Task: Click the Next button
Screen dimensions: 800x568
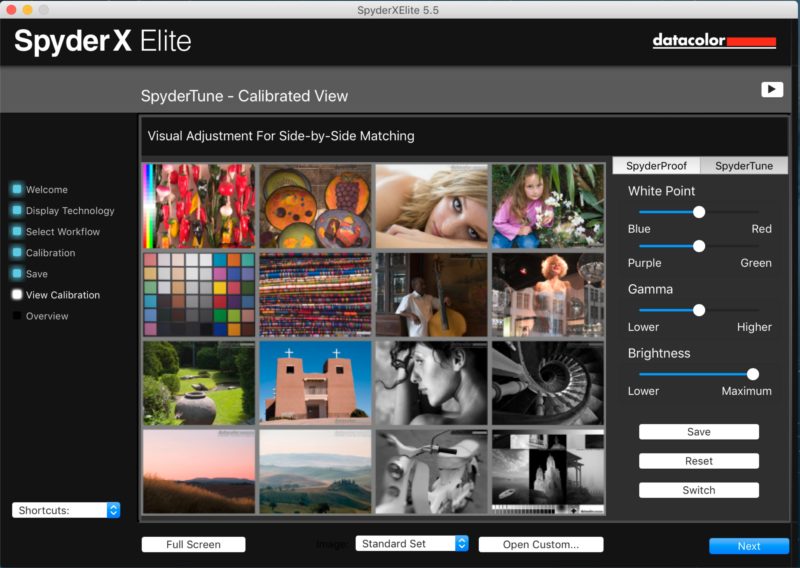Action: coord(749,546)
